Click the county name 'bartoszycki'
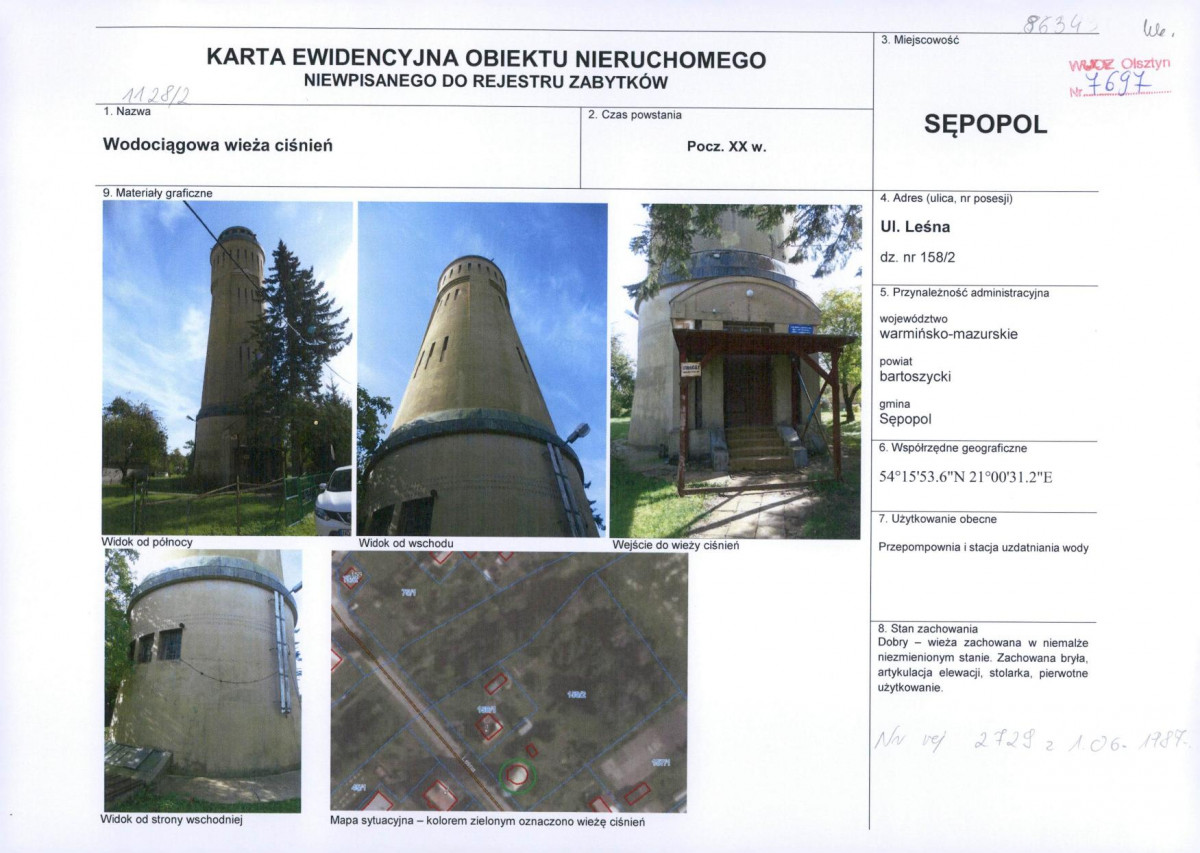This screenshot has width=1200, height=853. 915,377
